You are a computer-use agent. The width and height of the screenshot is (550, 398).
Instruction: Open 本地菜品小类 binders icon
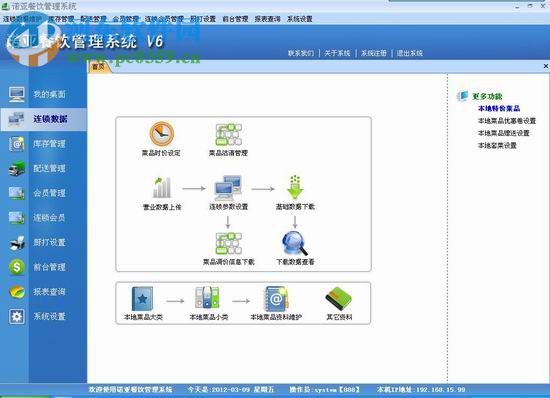pyautogui.click(x=208, y=298)
